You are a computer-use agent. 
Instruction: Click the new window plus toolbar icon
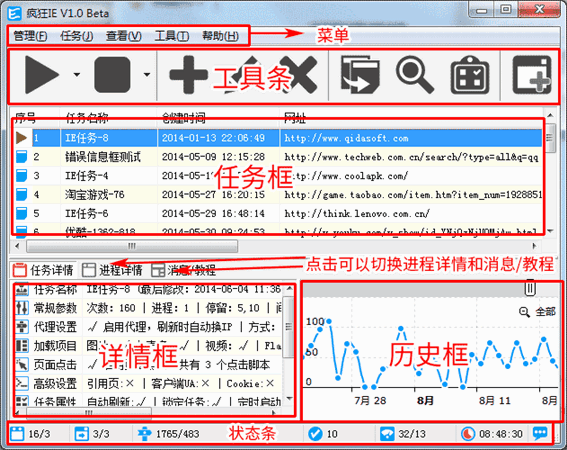click(532, 75)
